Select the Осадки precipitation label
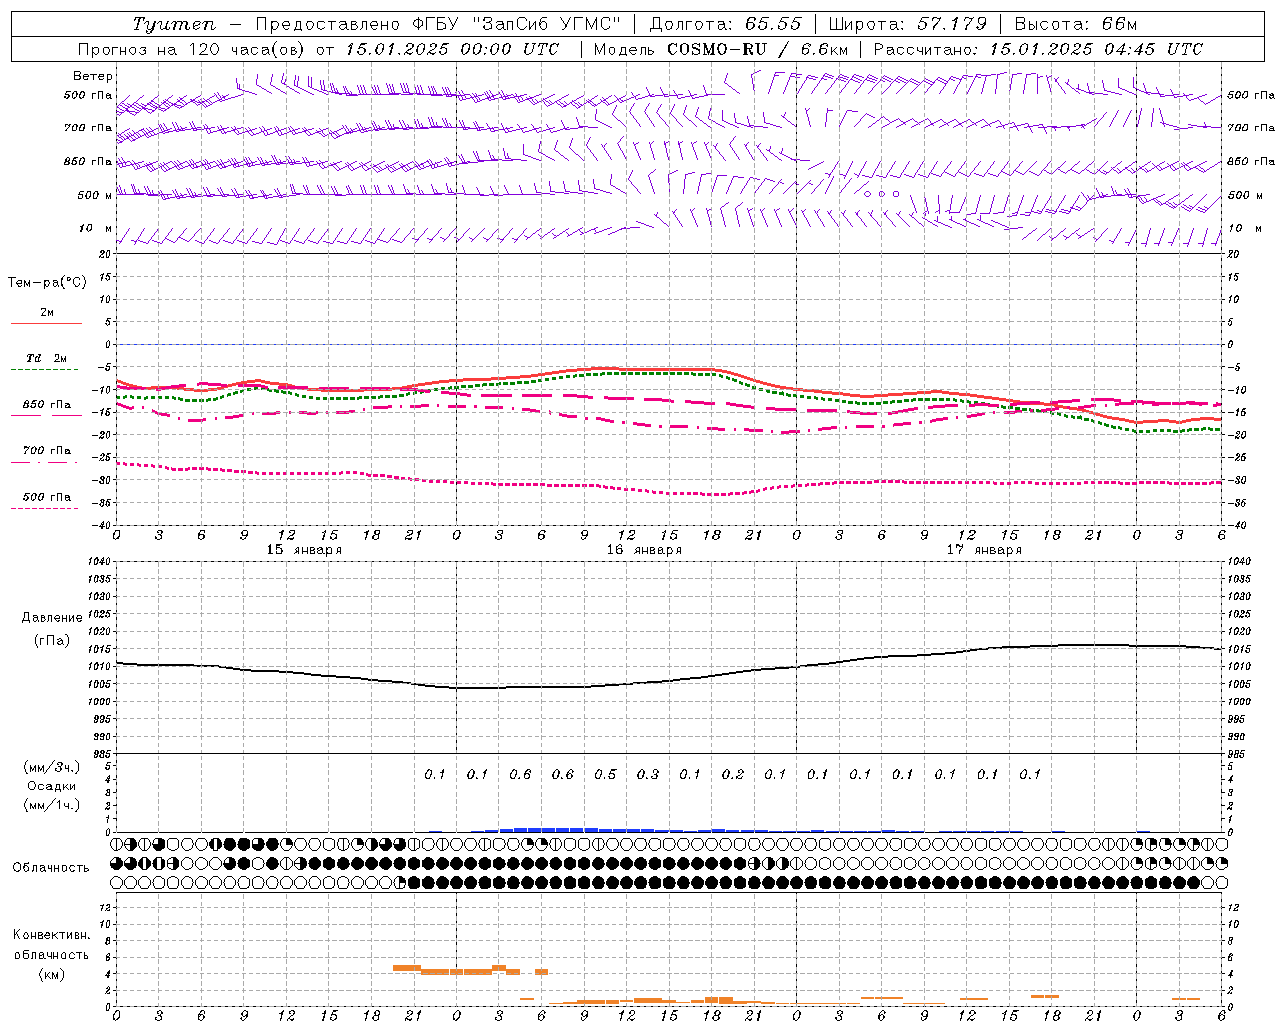Screen dimensions: 1280x1024 pyautogui.click(x=51, y=786)
